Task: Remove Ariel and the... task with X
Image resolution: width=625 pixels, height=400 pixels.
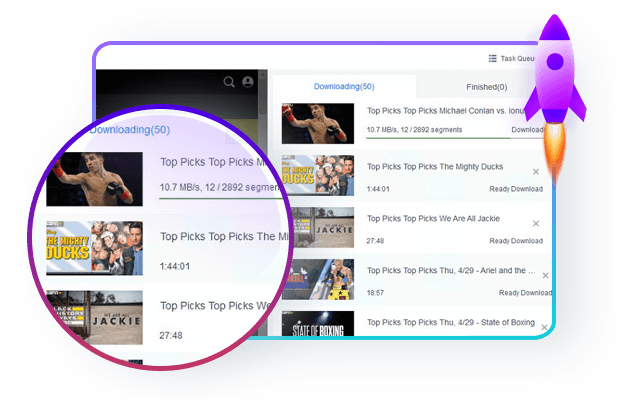Action: (545, 275)
